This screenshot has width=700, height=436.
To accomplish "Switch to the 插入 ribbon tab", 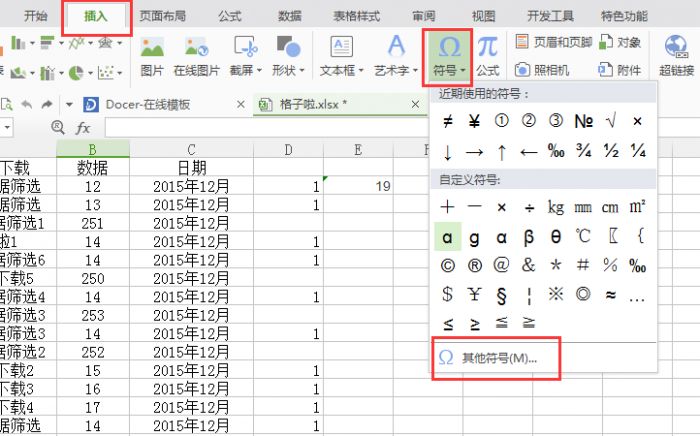I will coord(96,17).
